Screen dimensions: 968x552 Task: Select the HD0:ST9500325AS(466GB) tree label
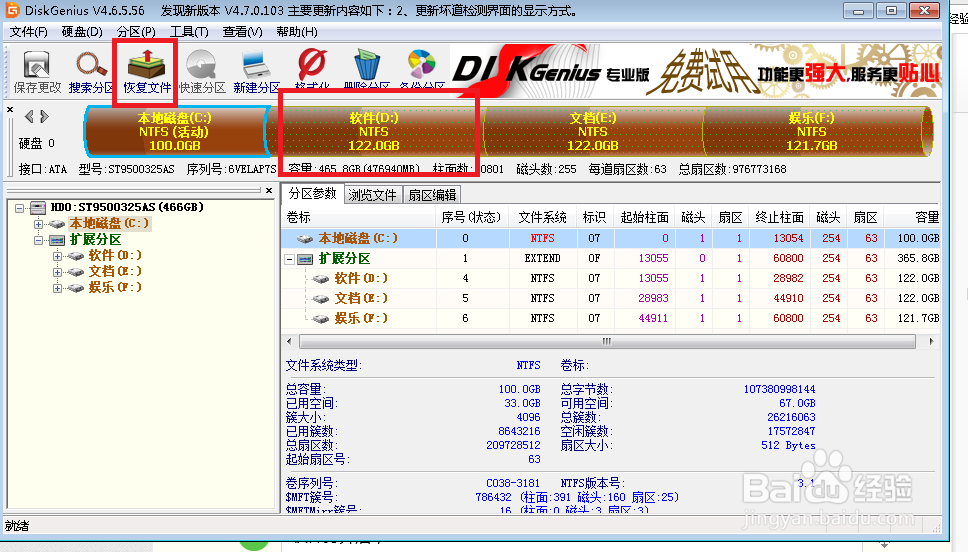127,207
